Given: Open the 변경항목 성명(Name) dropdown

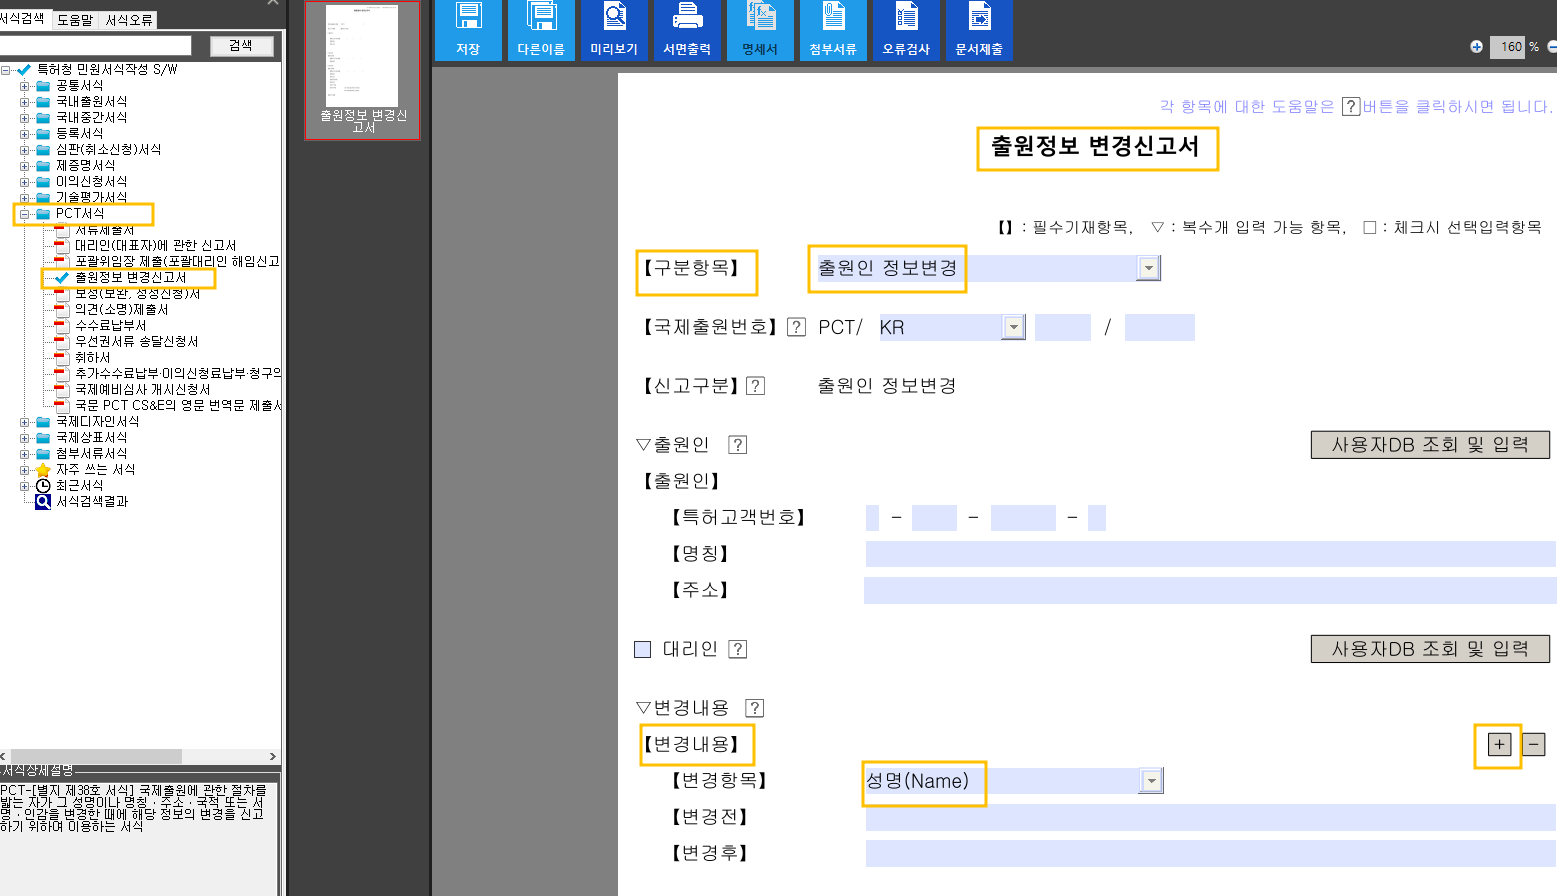Looking at the screenshot, I should [1149, 780].
